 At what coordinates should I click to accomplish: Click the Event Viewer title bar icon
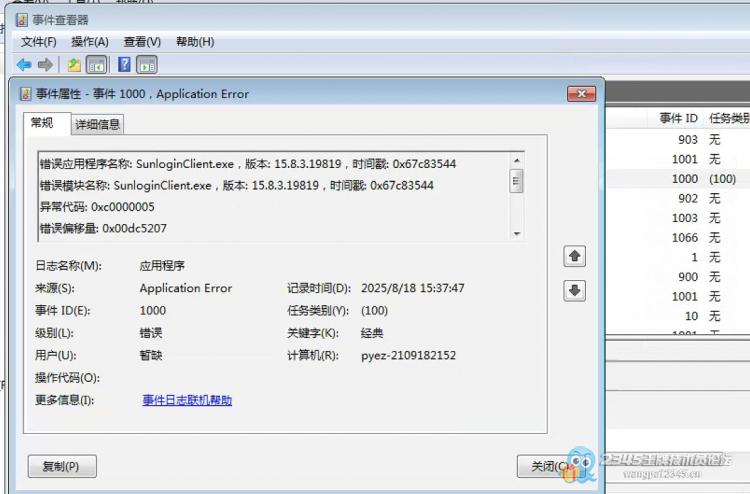pyautogui.click(x=22, y=20)
